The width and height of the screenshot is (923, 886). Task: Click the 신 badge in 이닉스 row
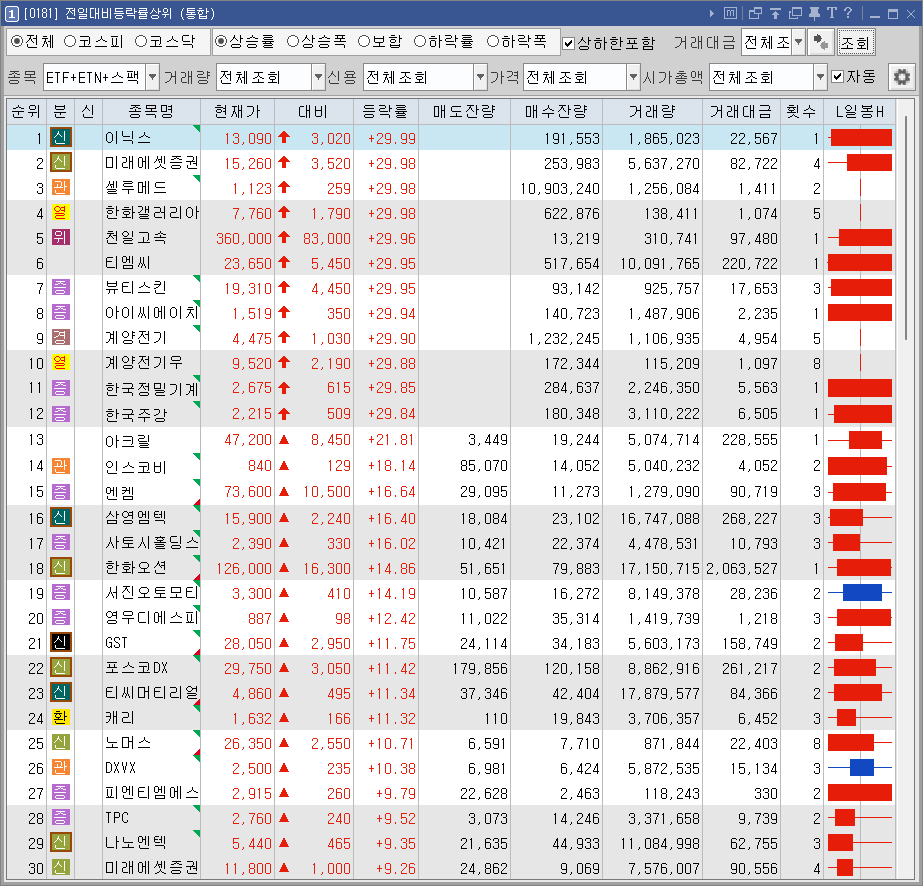click(60, 138)
